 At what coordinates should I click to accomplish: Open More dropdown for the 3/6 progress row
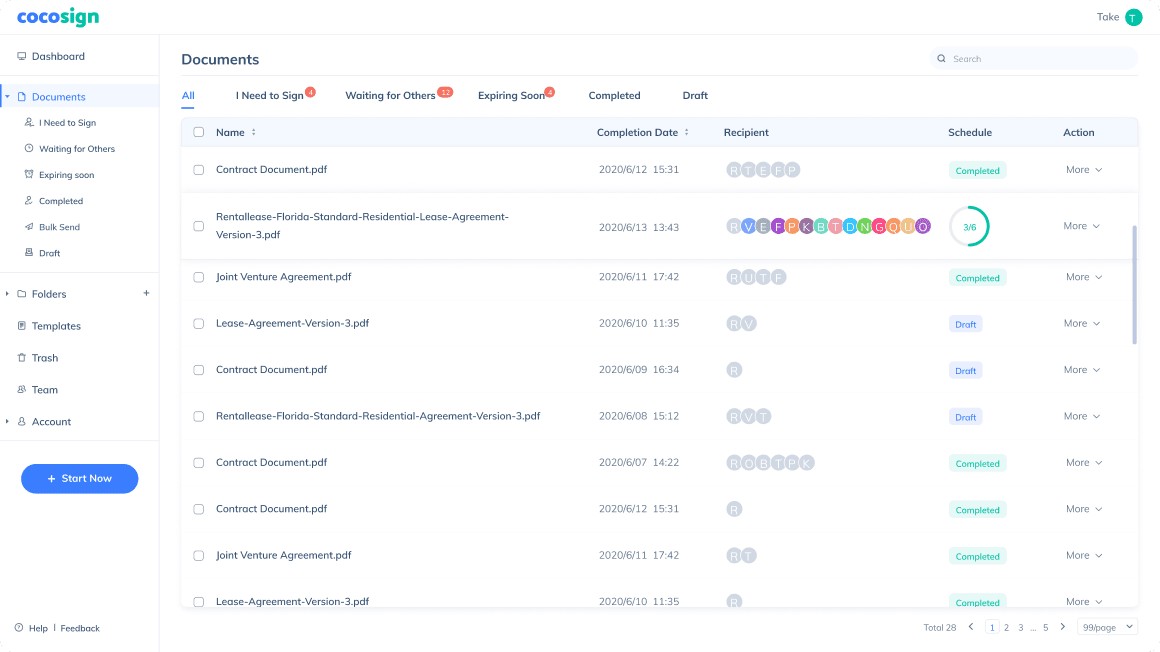click(x=1082, y=226)
